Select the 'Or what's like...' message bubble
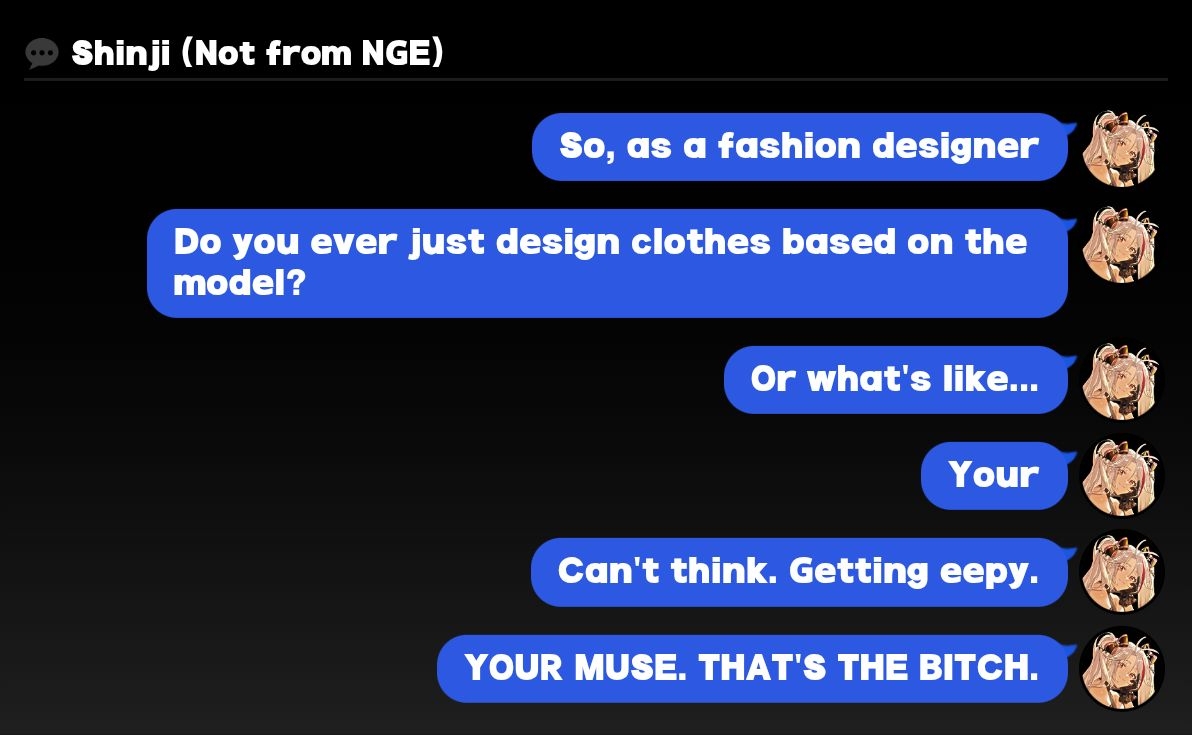The image size is (1192, 735). (895, 380)
